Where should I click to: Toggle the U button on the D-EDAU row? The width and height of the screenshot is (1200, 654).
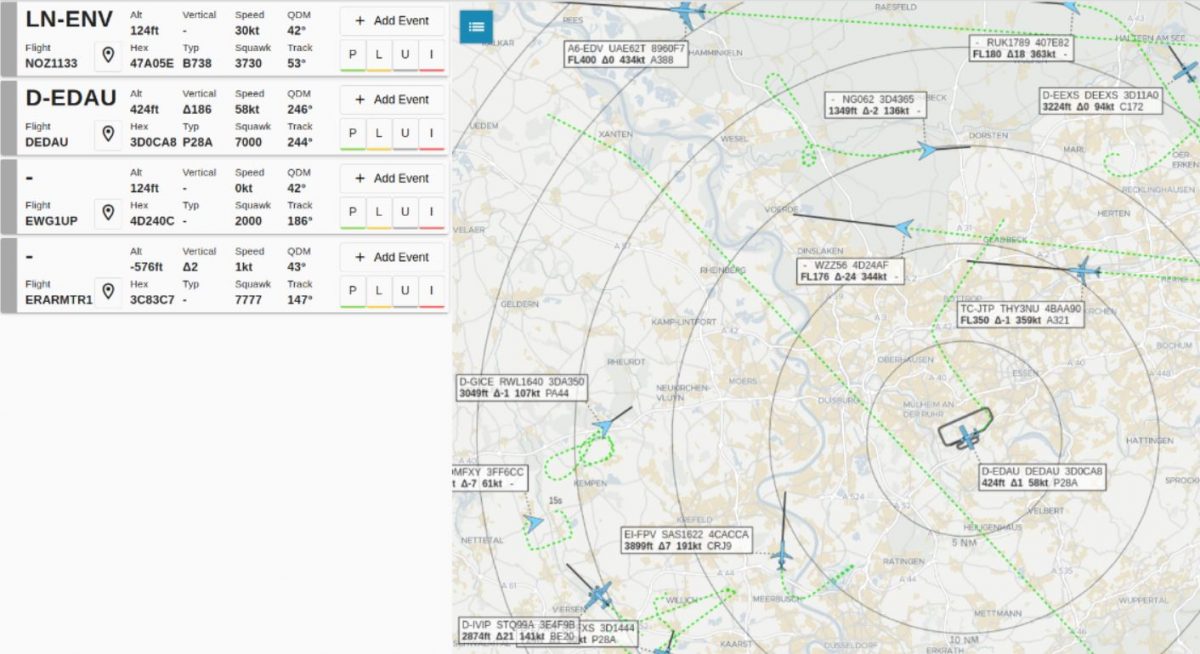[x=405, y=134]
